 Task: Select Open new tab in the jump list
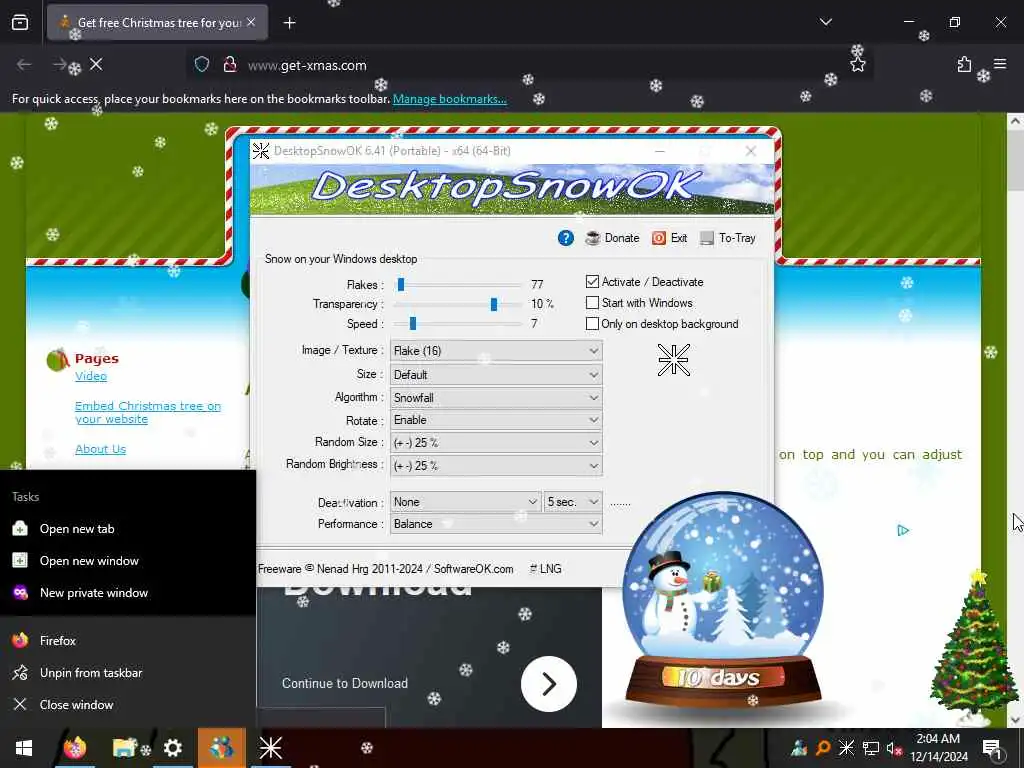click(x=128, y=529)
